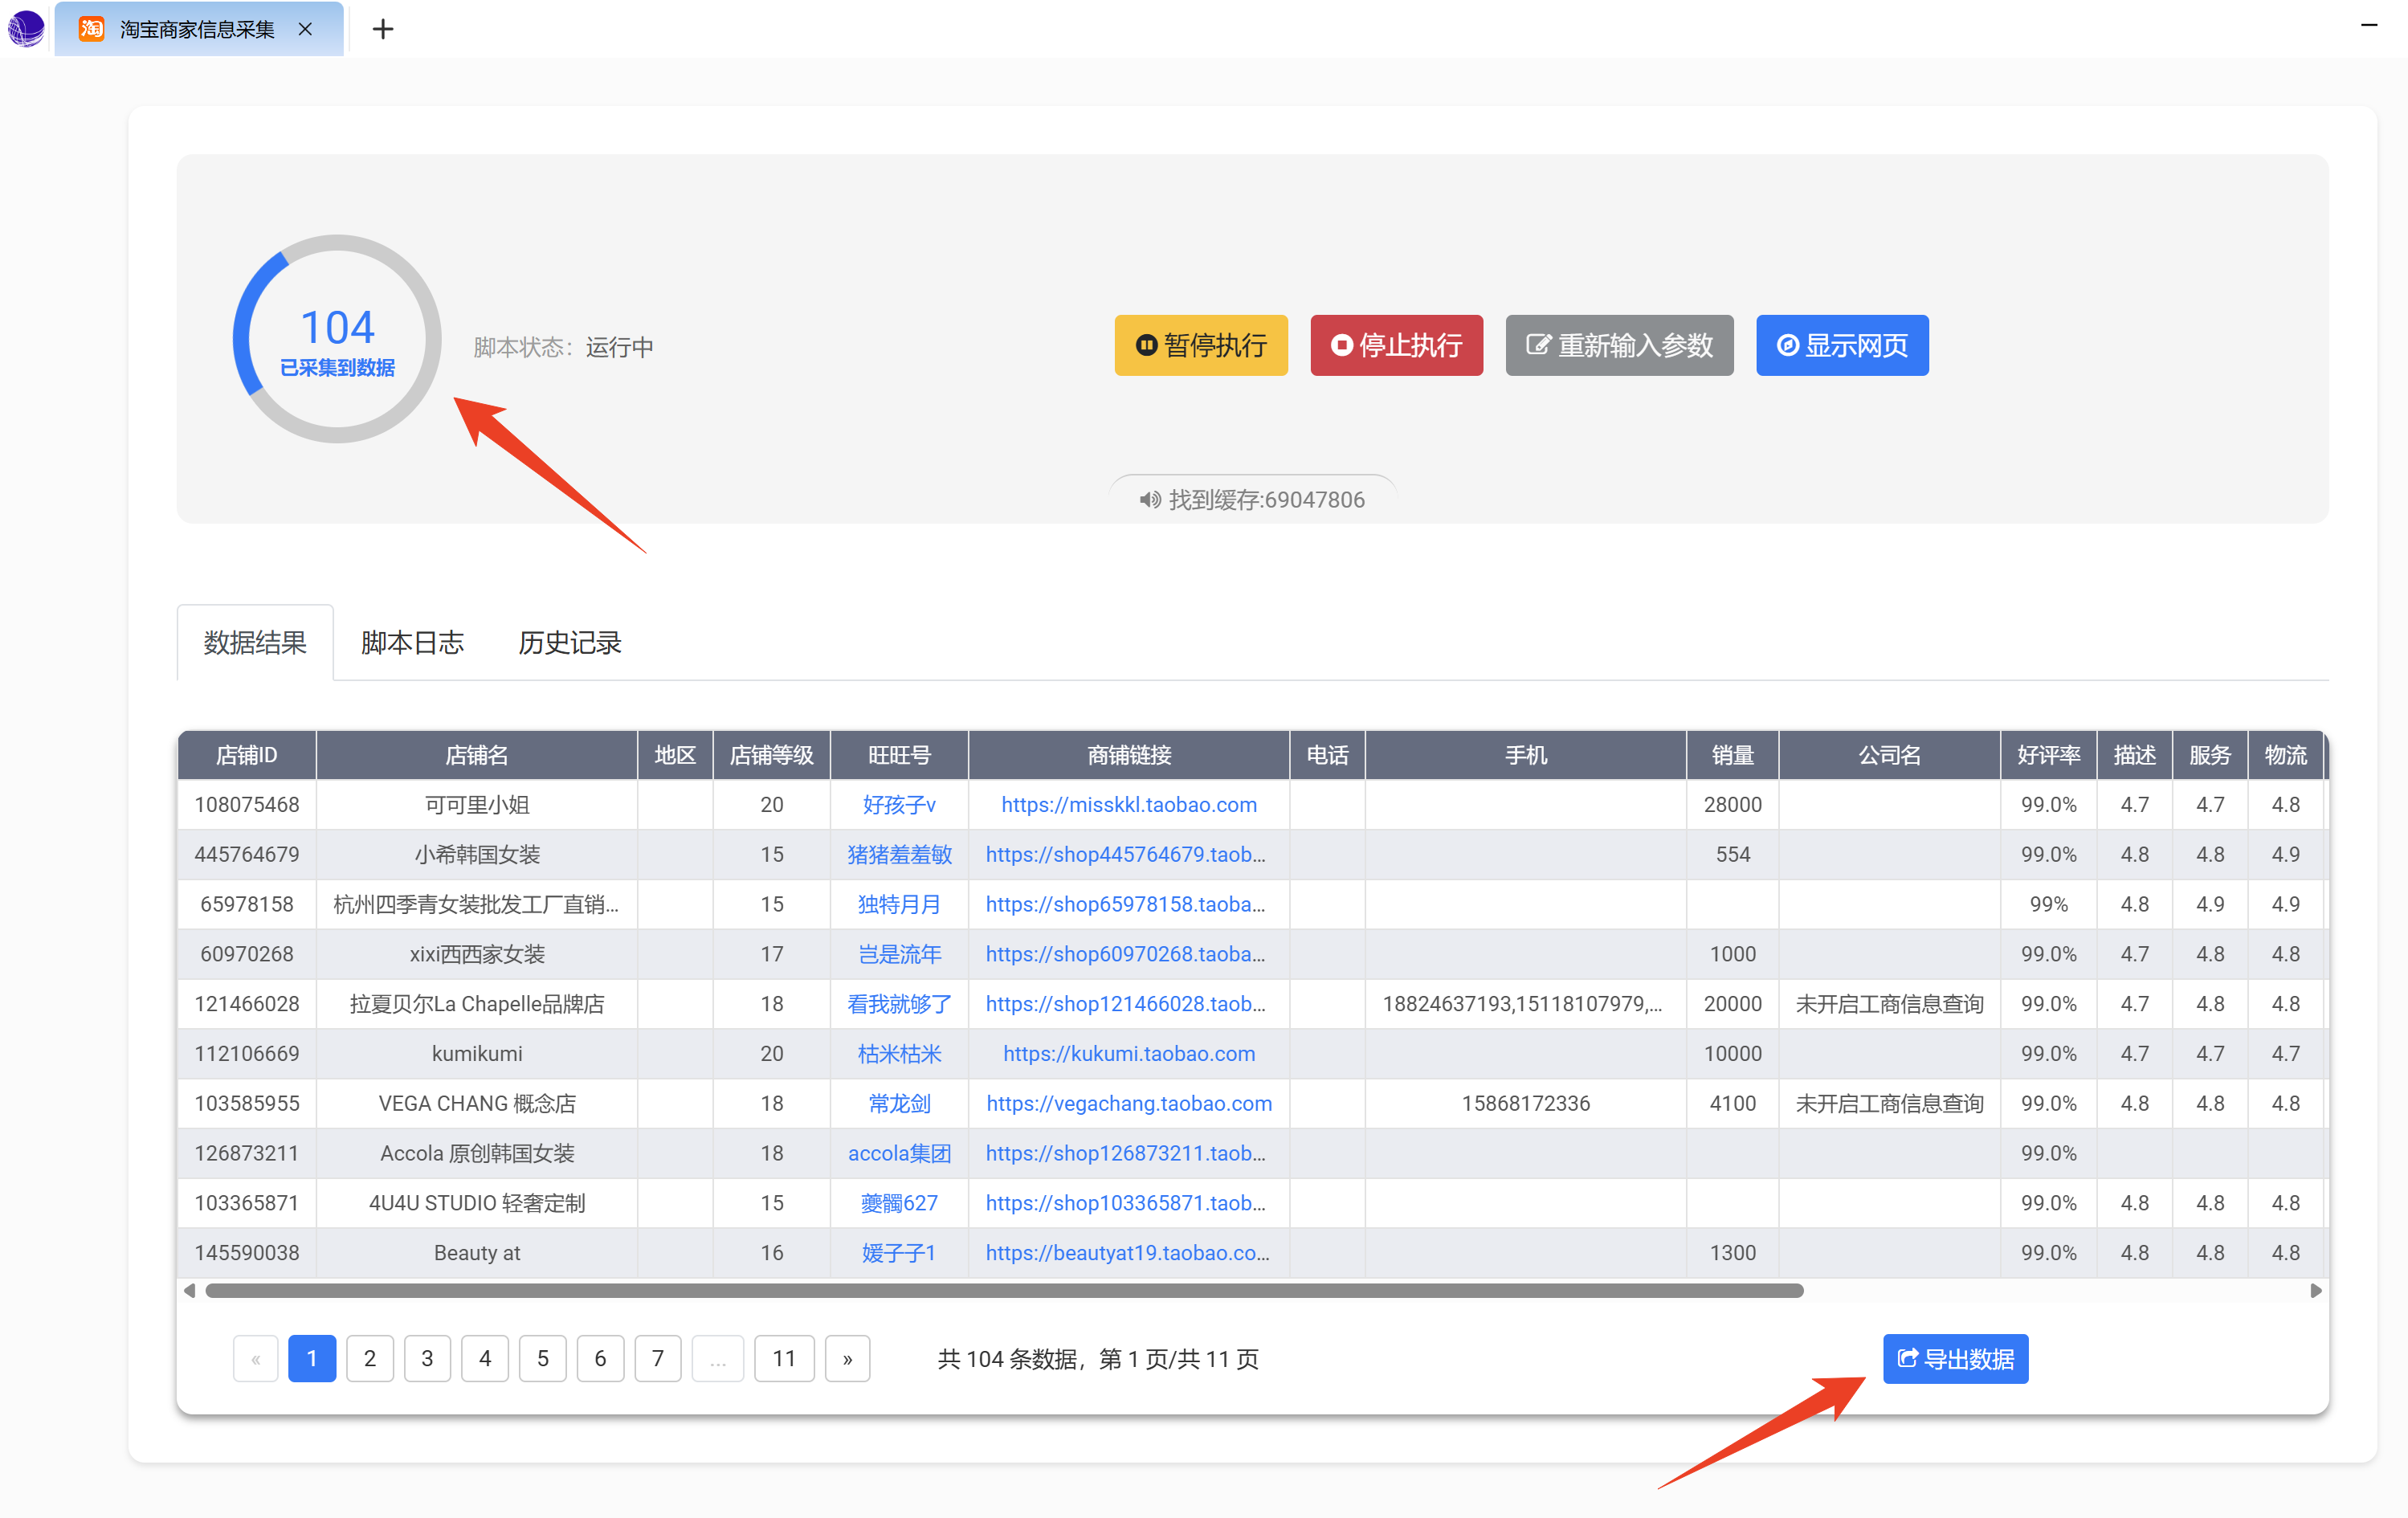Open the 好孩子v wangwang link

(899, 805)
